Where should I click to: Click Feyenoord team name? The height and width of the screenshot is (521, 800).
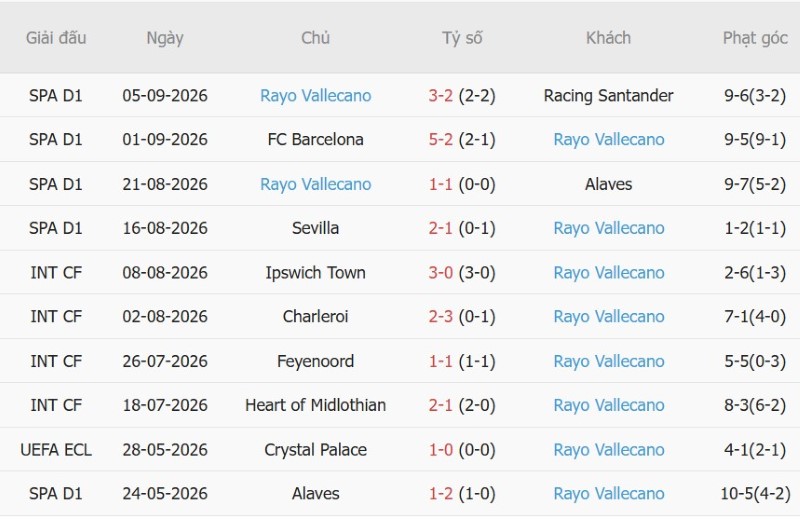point(315,361)
